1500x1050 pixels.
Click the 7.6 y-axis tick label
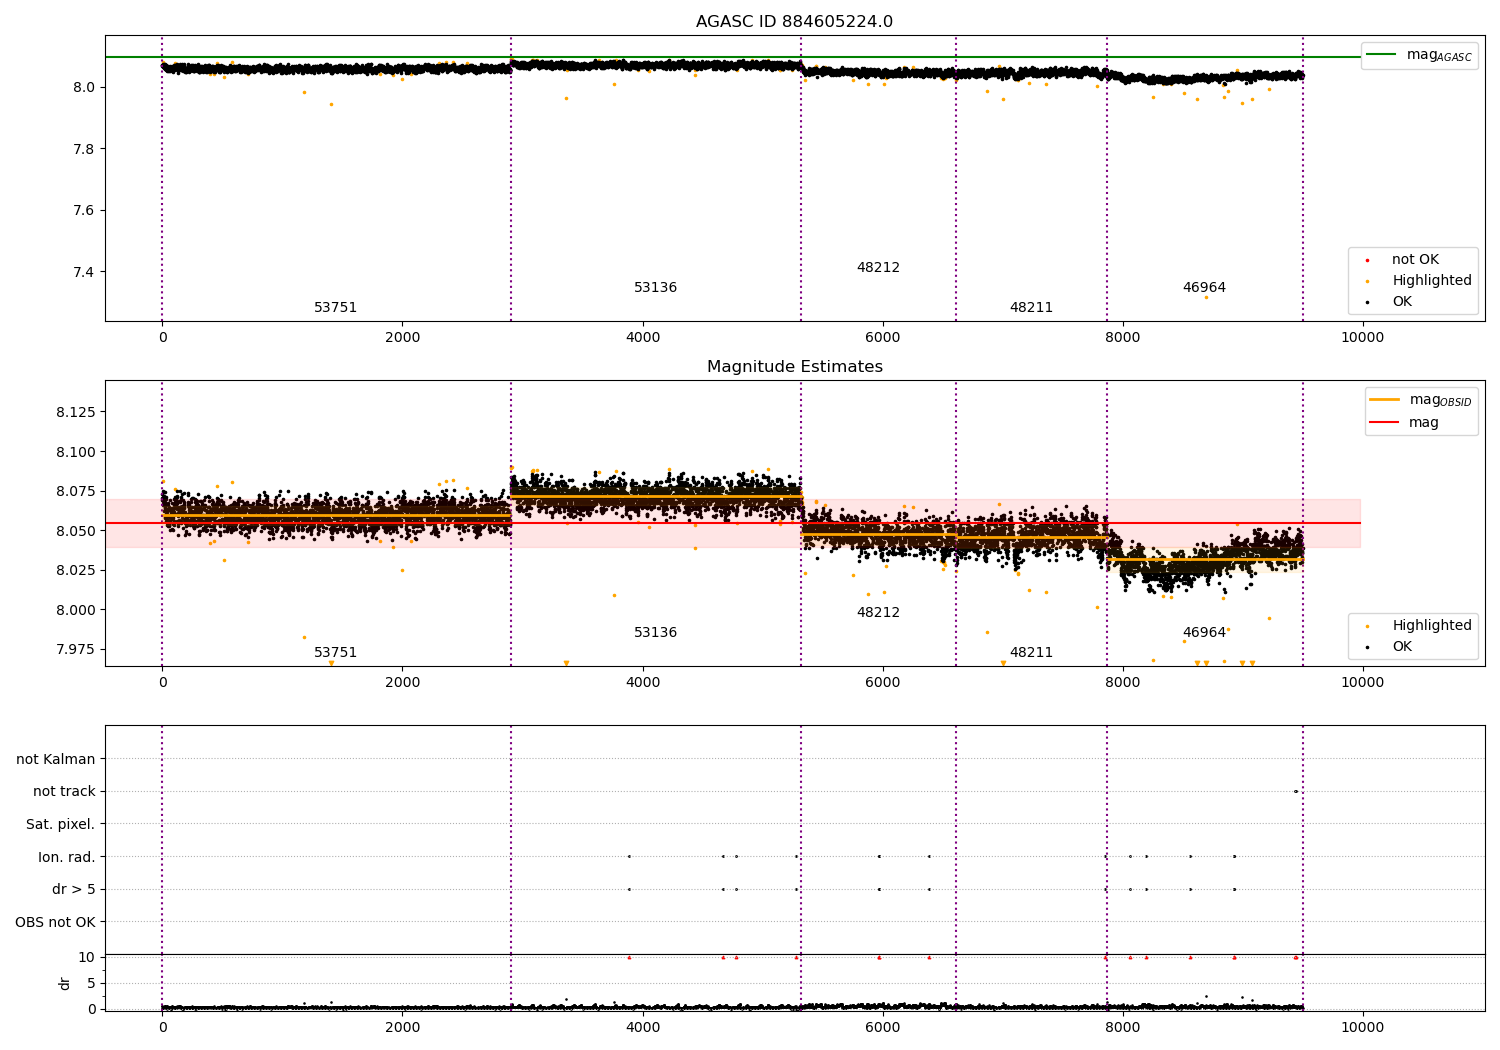[84, 211]
